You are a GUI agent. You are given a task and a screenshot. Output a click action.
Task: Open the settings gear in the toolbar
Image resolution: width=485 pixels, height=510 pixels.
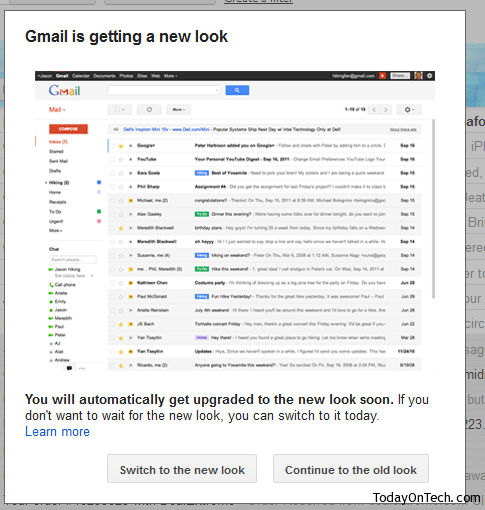(x=409, y=109)
